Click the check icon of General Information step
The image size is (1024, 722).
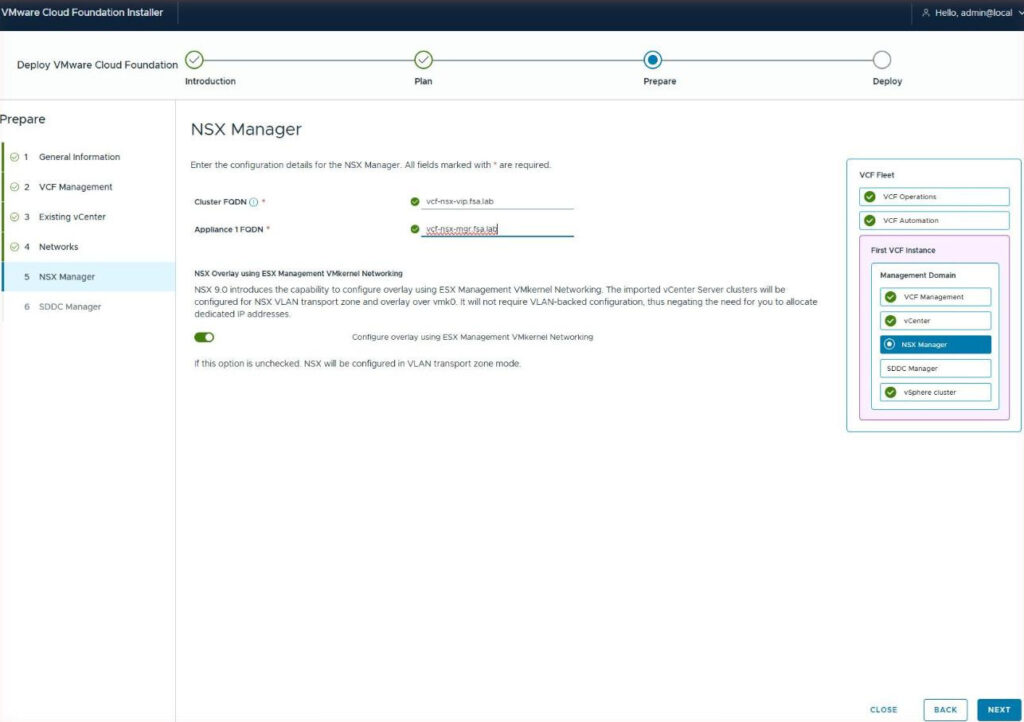(x=14, y=157)
